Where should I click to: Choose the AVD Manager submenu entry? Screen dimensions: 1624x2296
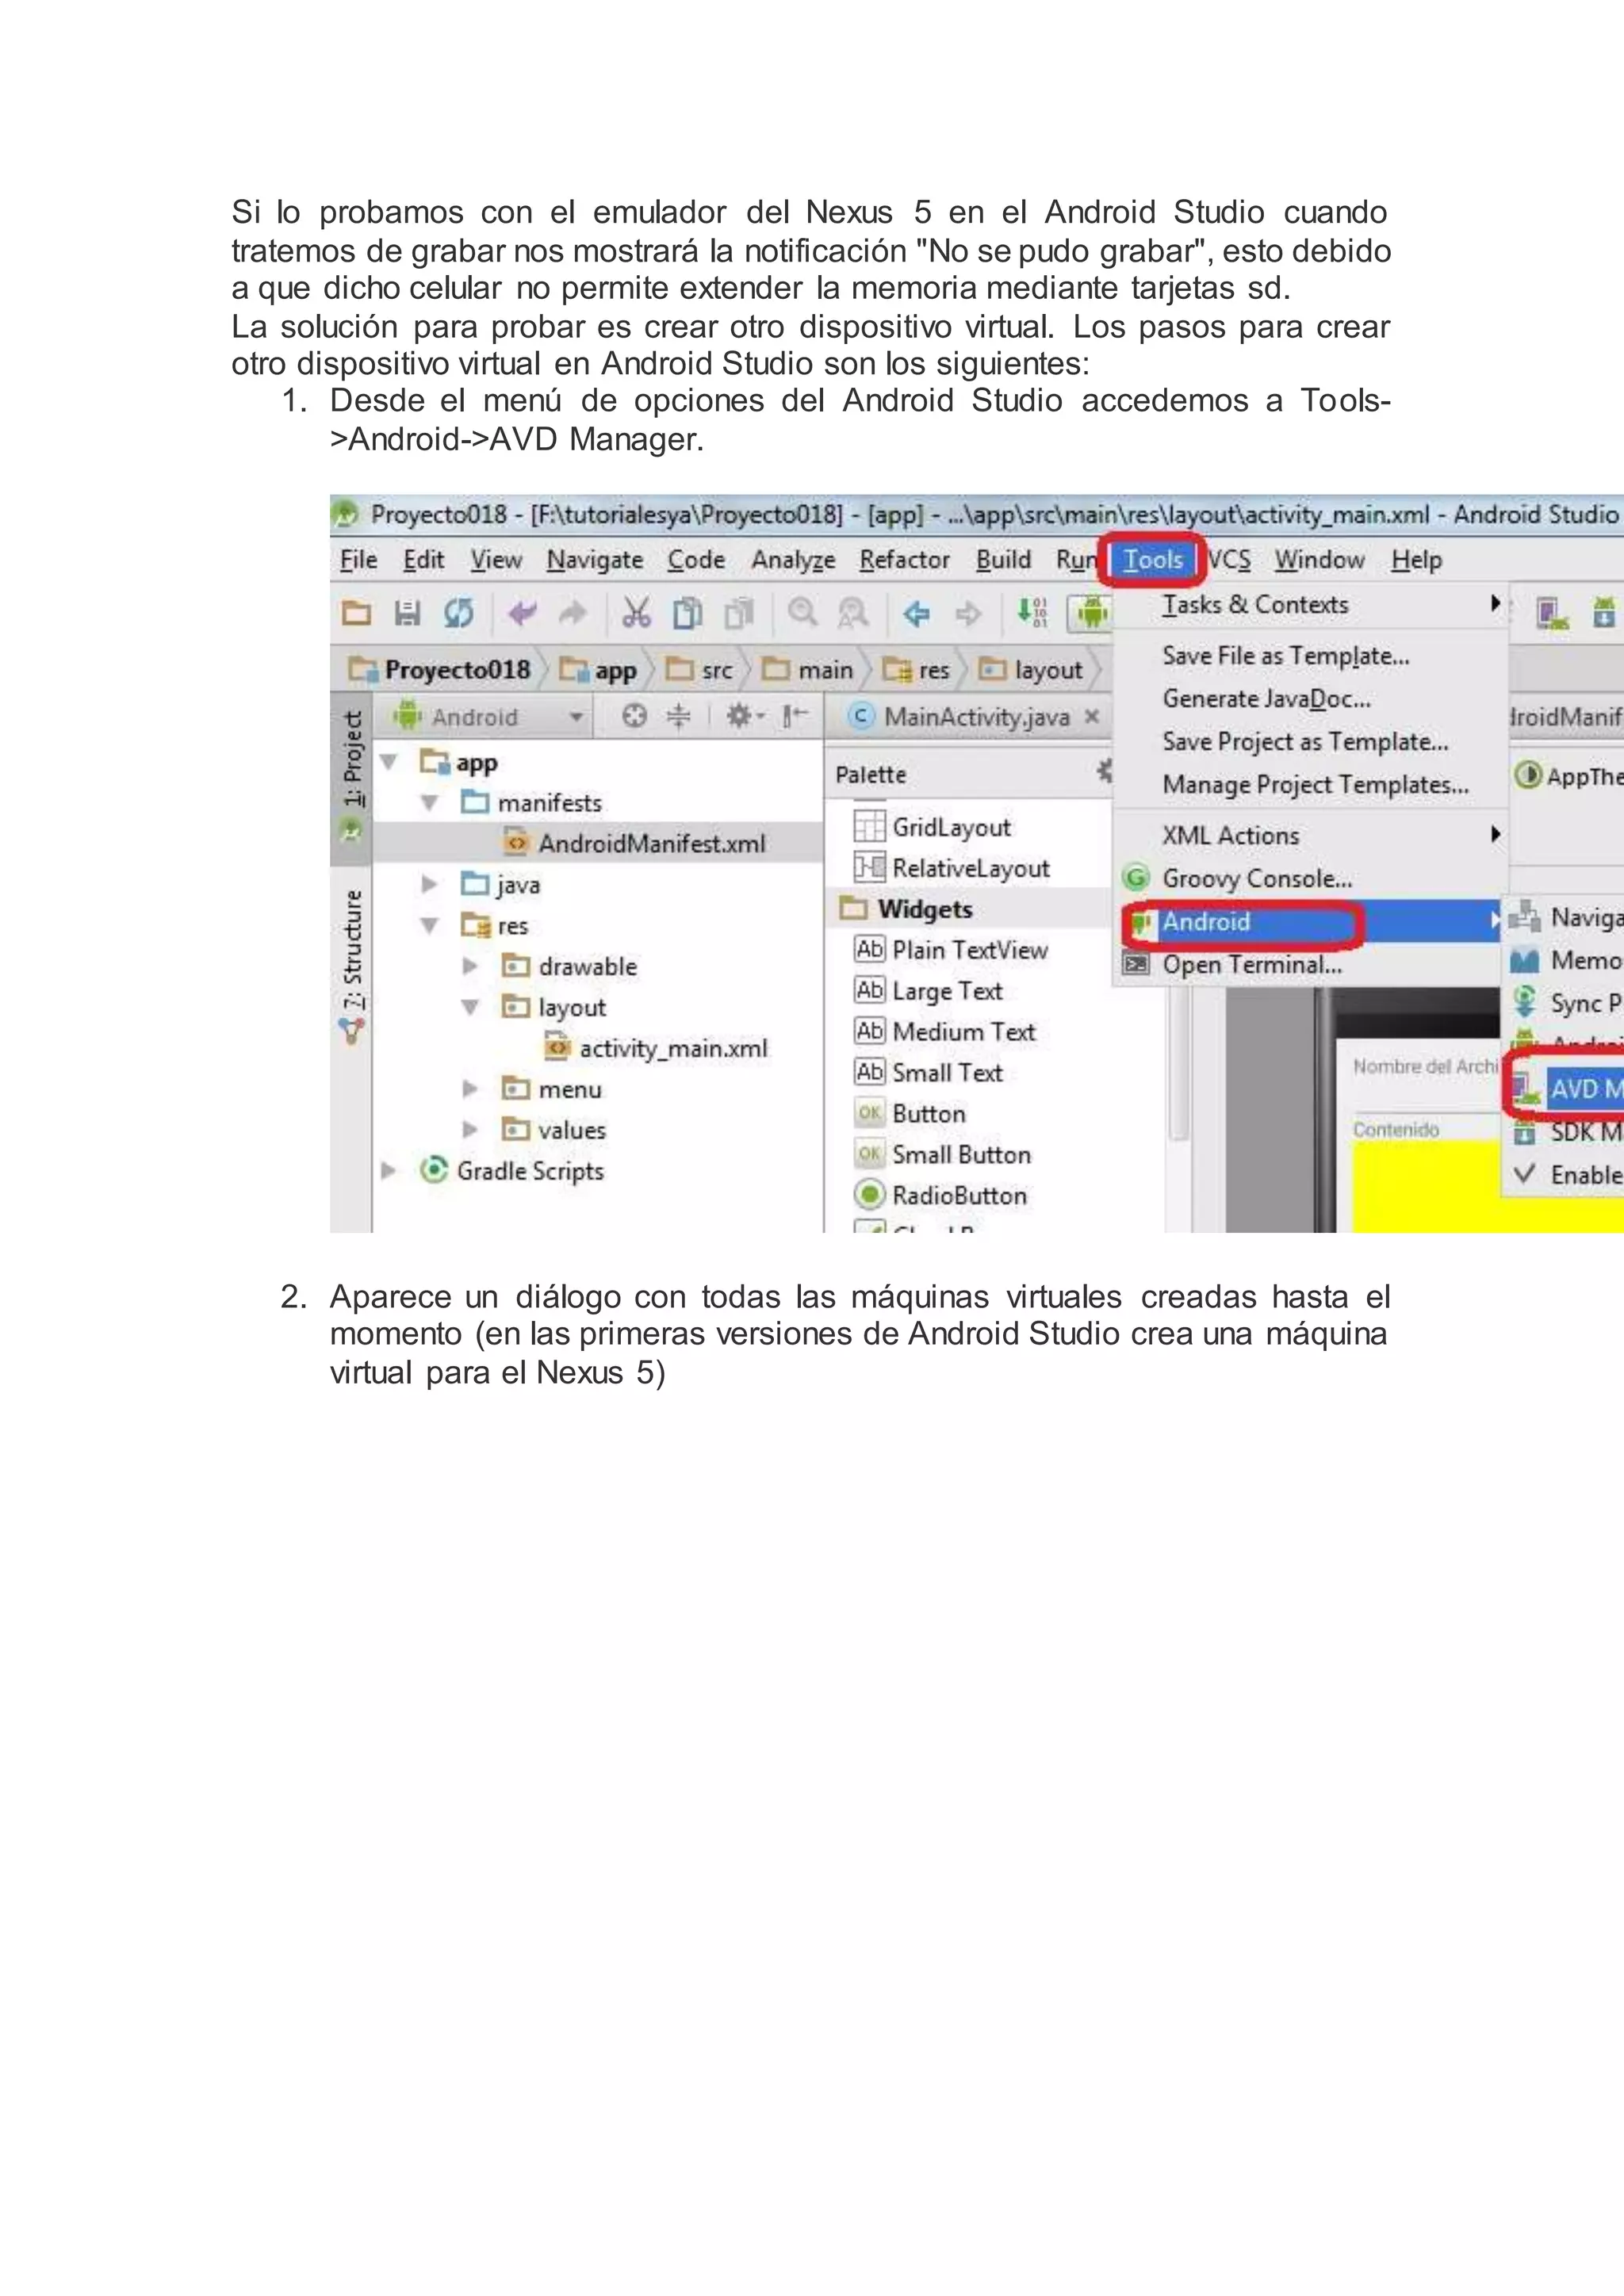[1565, 1088]
